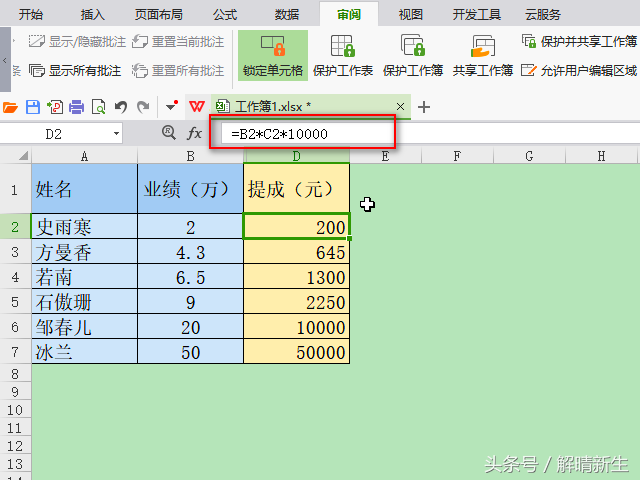The image size is (640, 480).
Task: Open the 开发工具 (Developer) ribbon tab
Action: 477,15
